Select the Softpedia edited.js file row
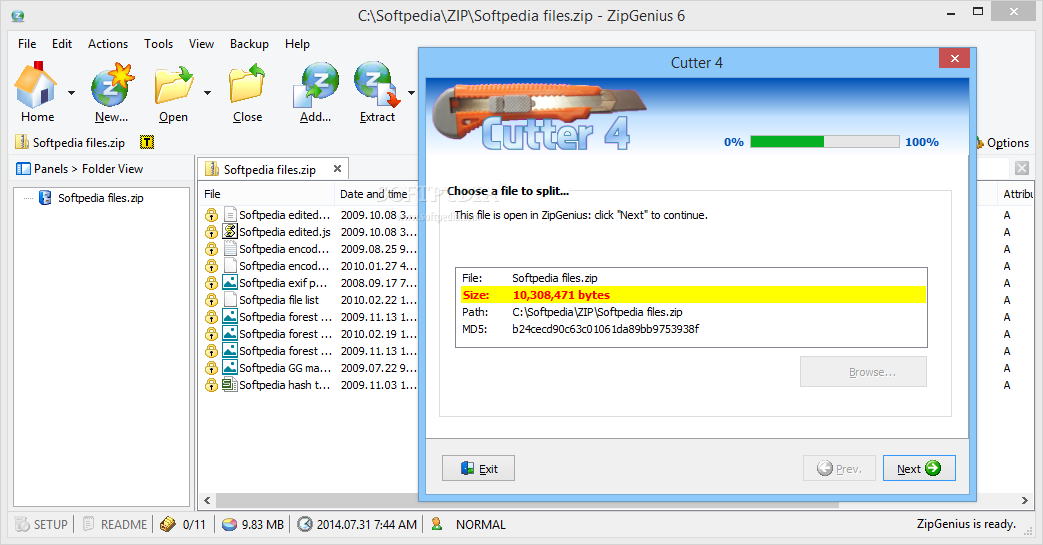The image size is (1043, 545). [285, 232]
